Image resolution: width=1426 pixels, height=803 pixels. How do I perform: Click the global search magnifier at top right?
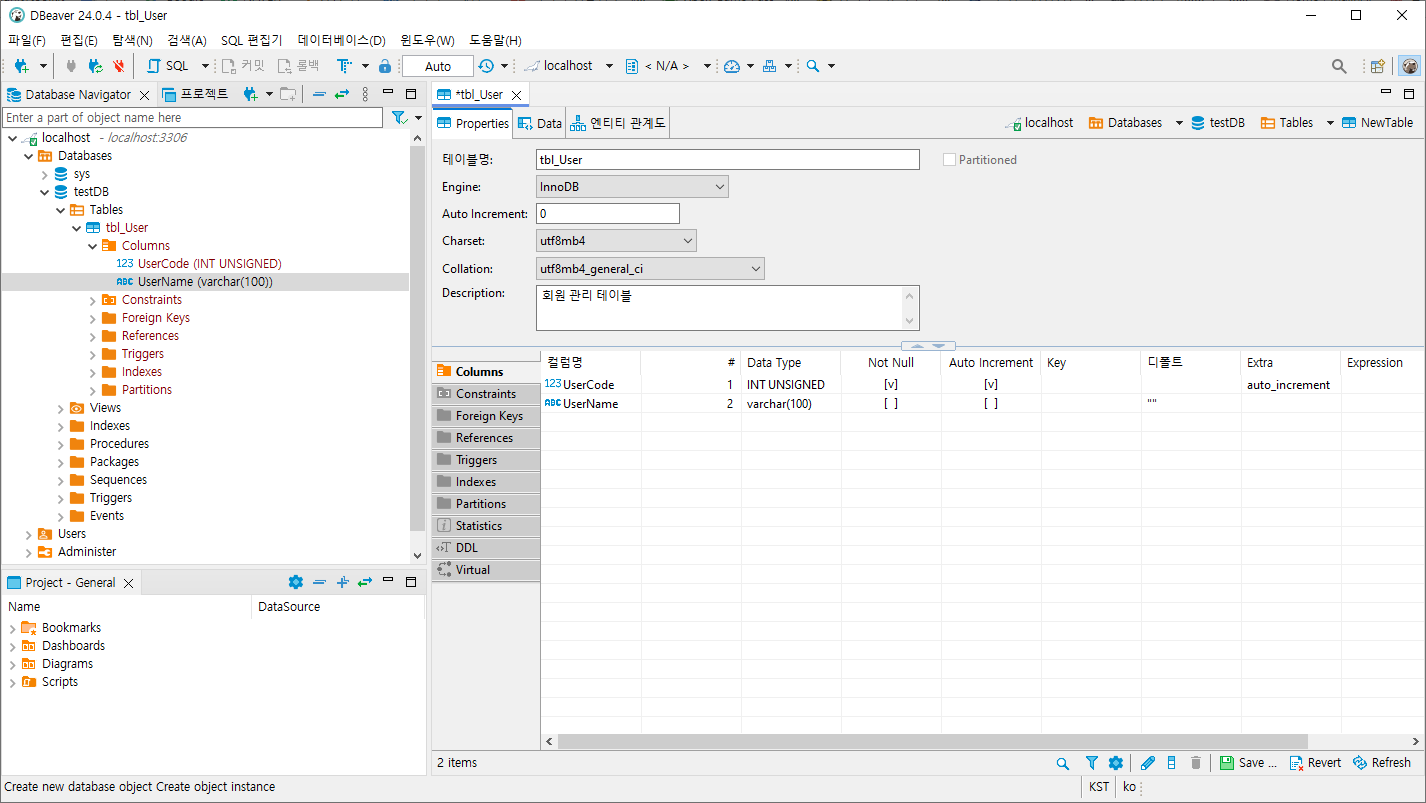tap(1339, 66)
